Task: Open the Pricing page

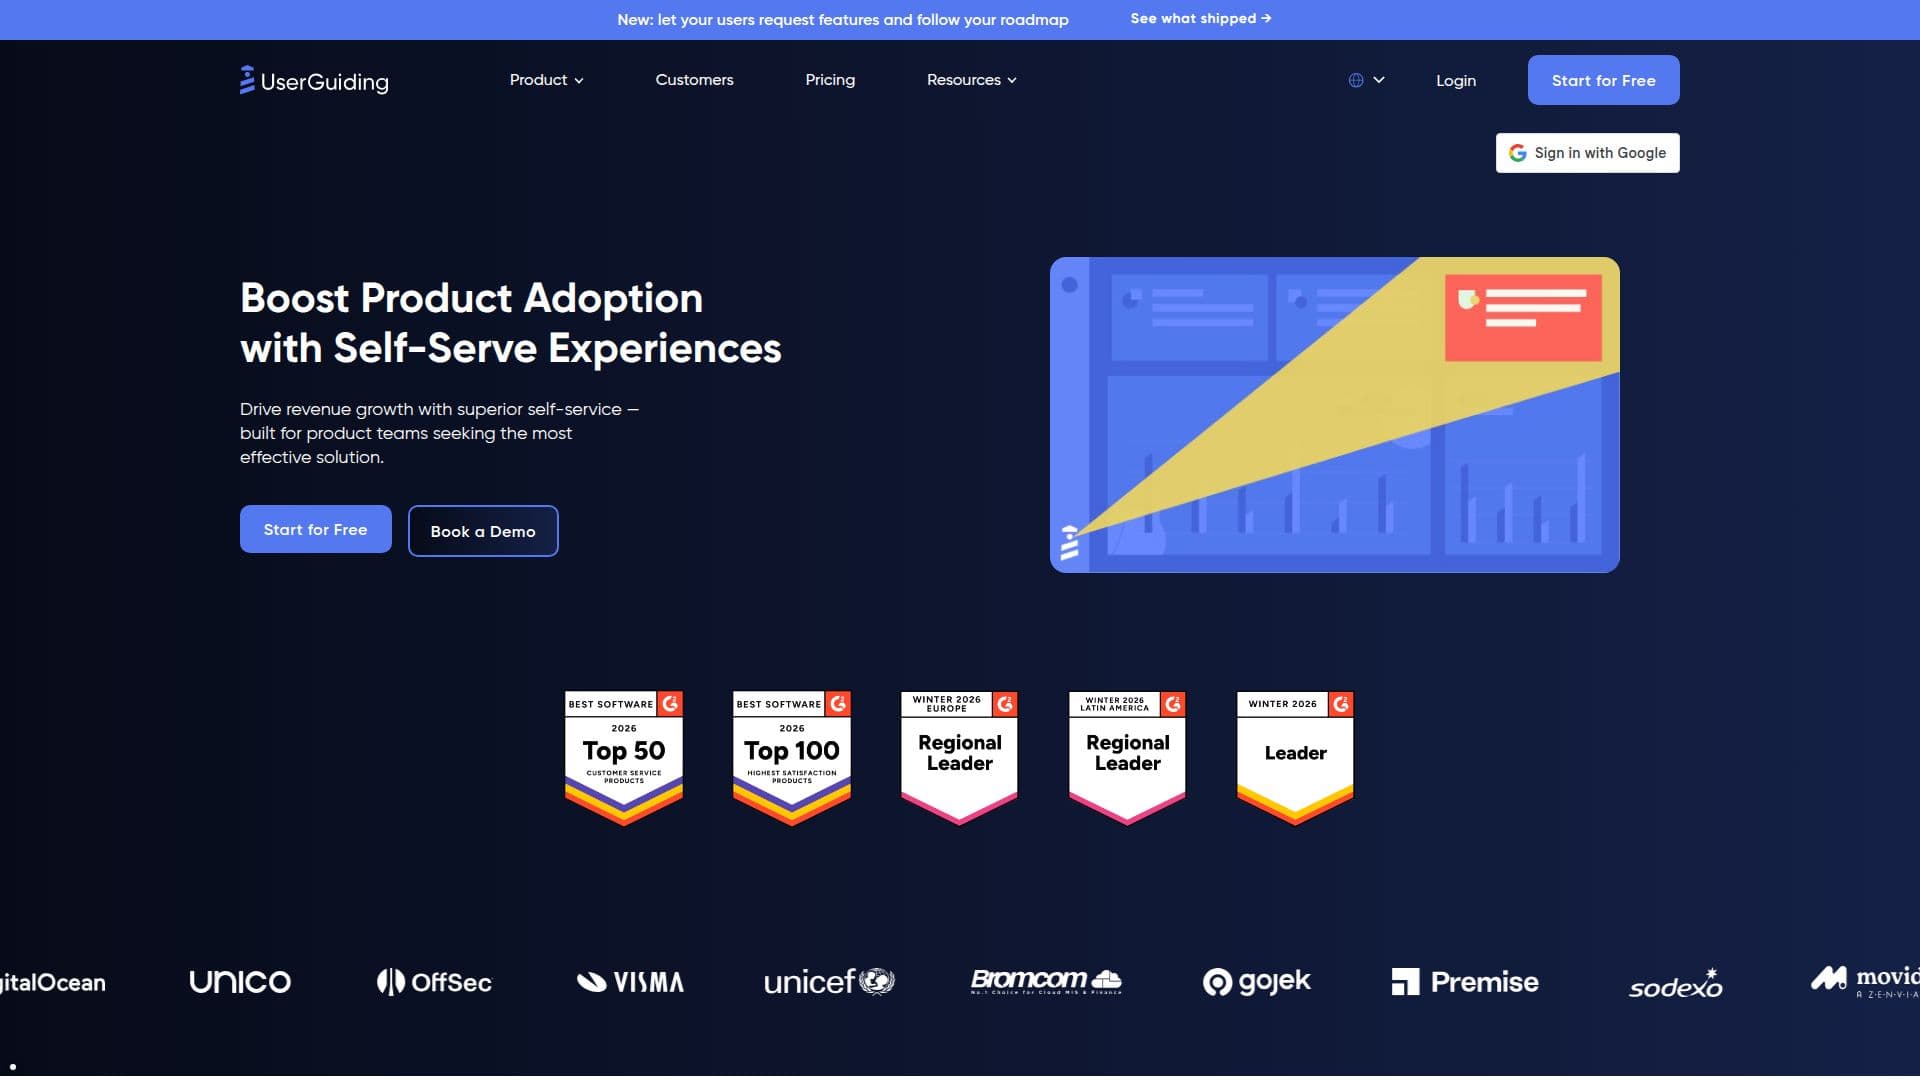Action: (x=830, y=80)
